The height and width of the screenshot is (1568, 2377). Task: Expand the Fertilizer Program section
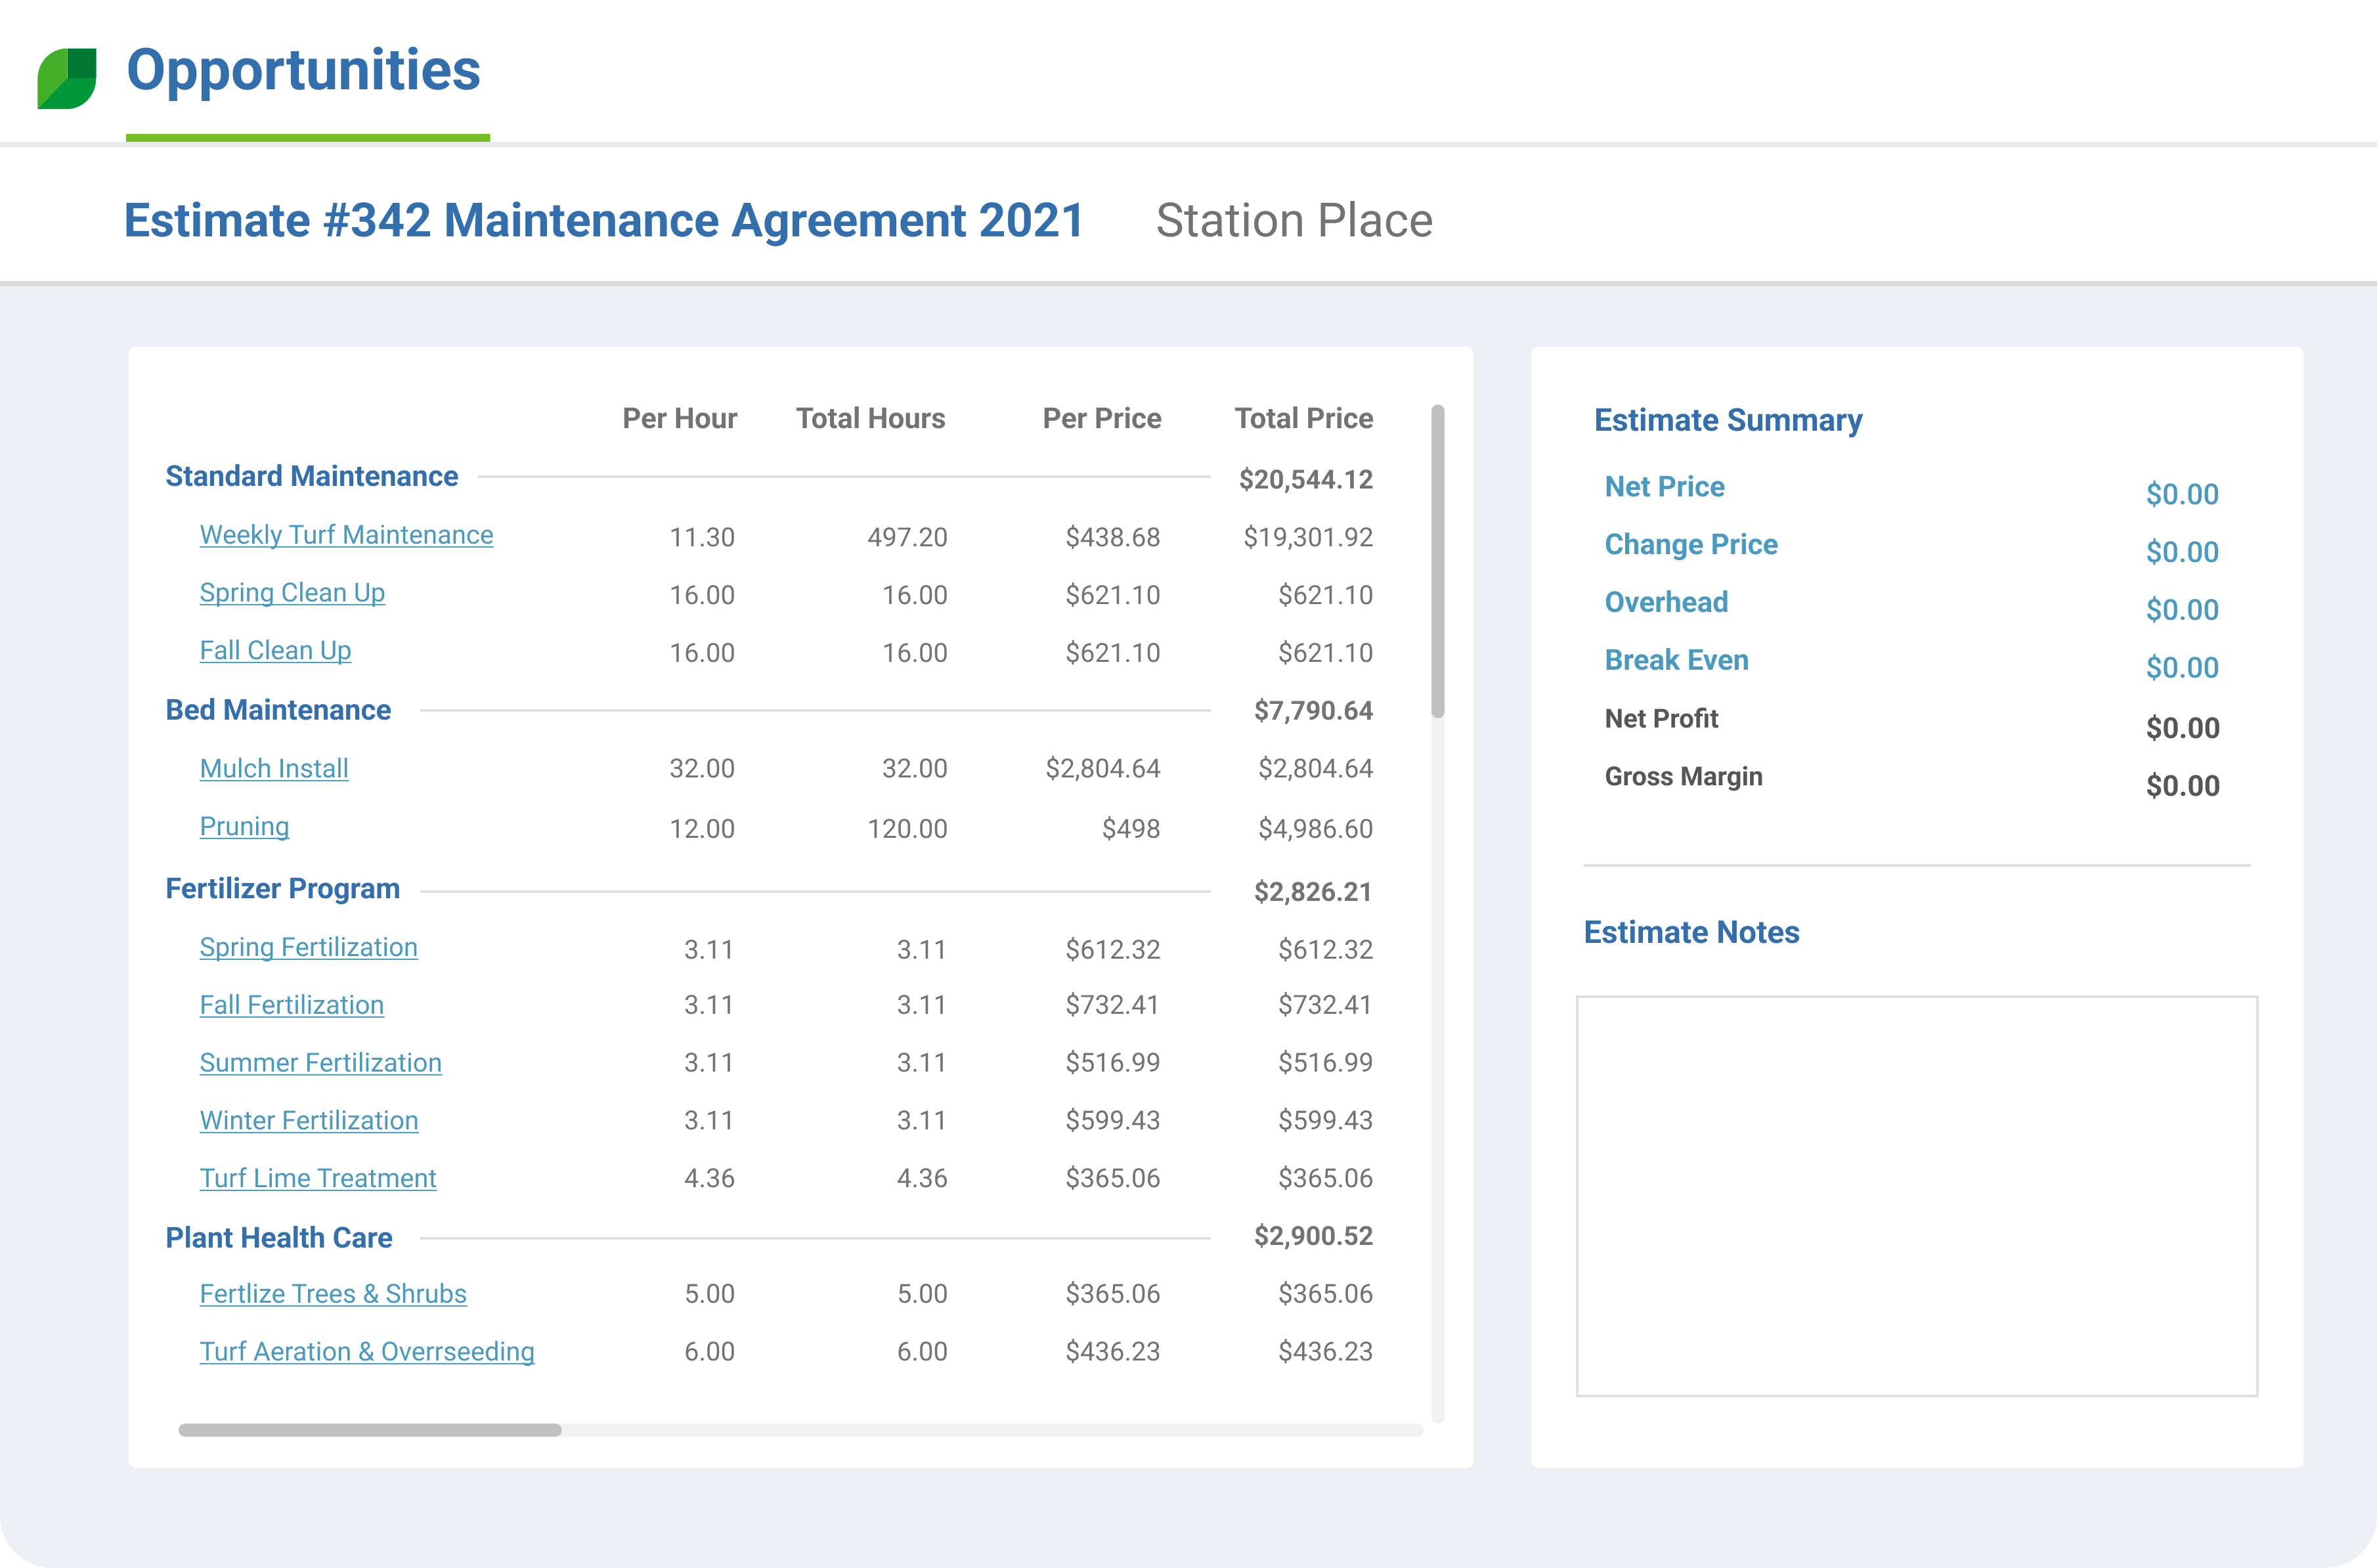pyautogui.click(x=283, y=888)
